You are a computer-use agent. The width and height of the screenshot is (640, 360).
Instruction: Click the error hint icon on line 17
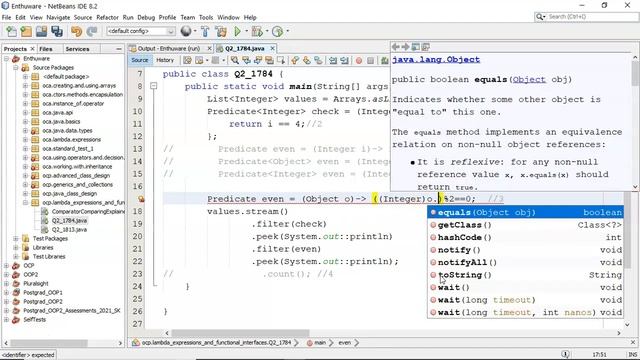[141, 199]
